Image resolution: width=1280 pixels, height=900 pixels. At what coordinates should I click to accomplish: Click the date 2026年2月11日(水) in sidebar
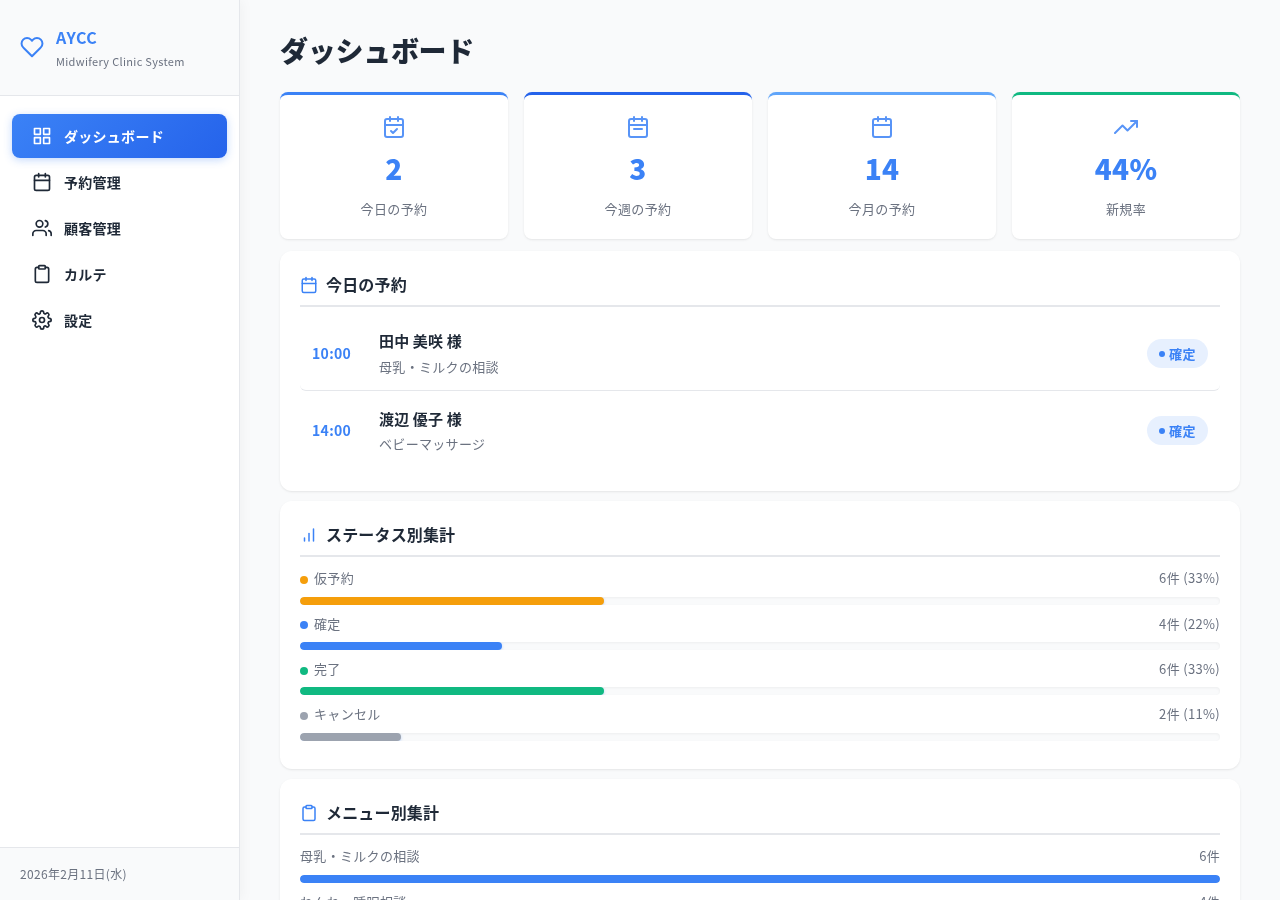pos(74,873)
